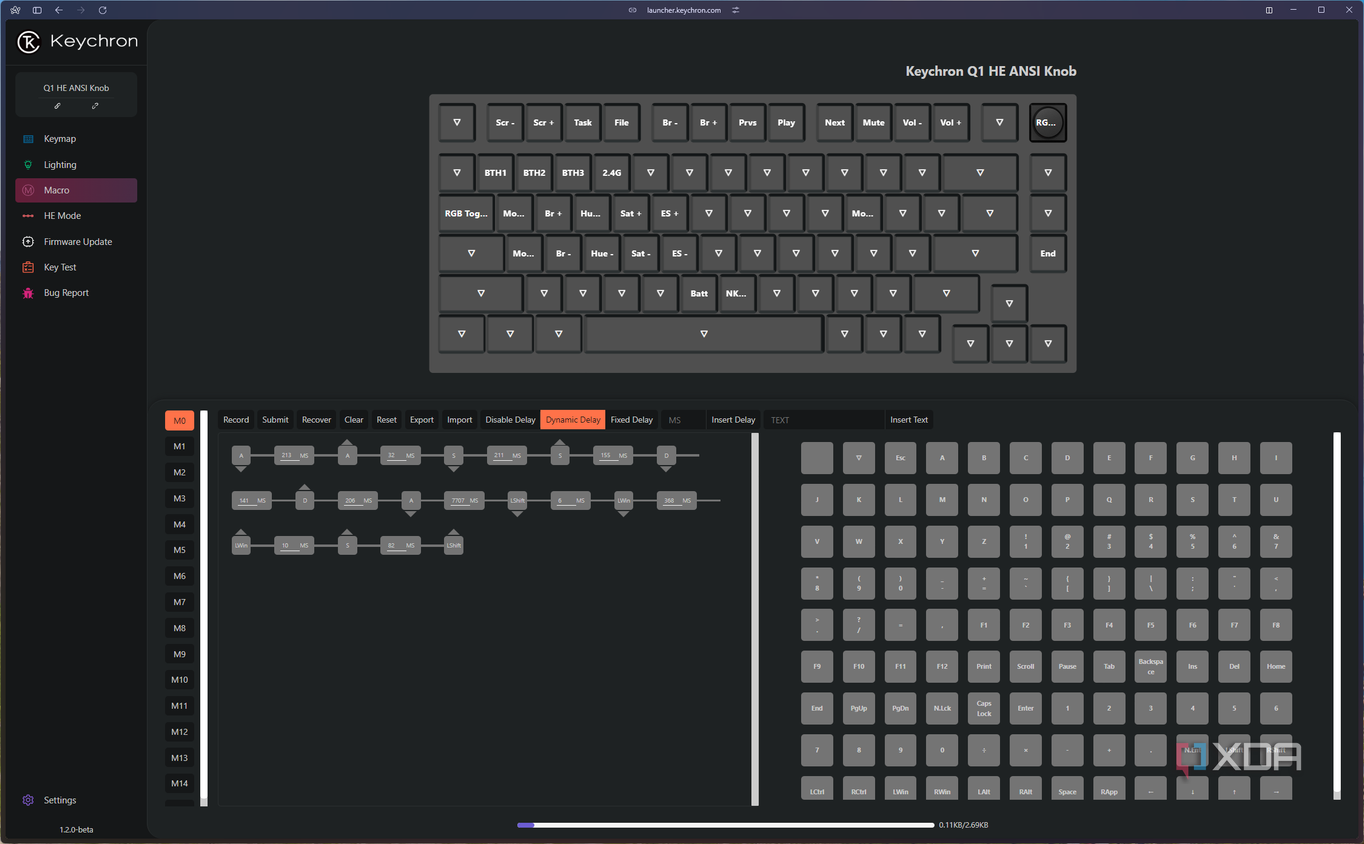
Task: Select the BTH1 key on keyboard layout
Action: tap(495, 173)
